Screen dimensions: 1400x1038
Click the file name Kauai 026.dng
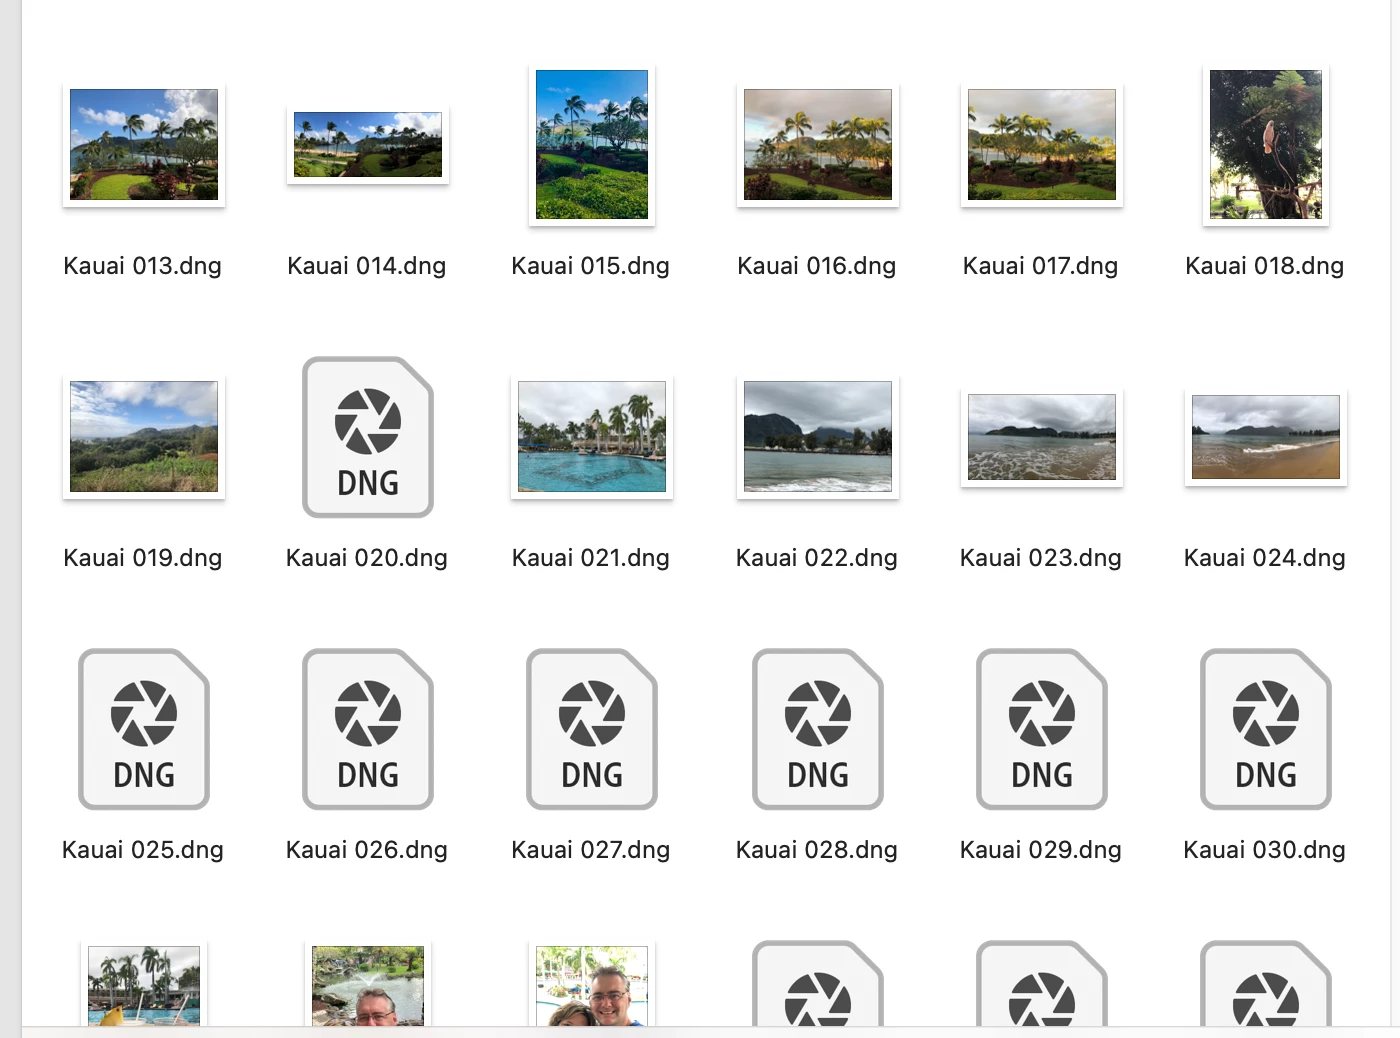click(x=367, y=850)
